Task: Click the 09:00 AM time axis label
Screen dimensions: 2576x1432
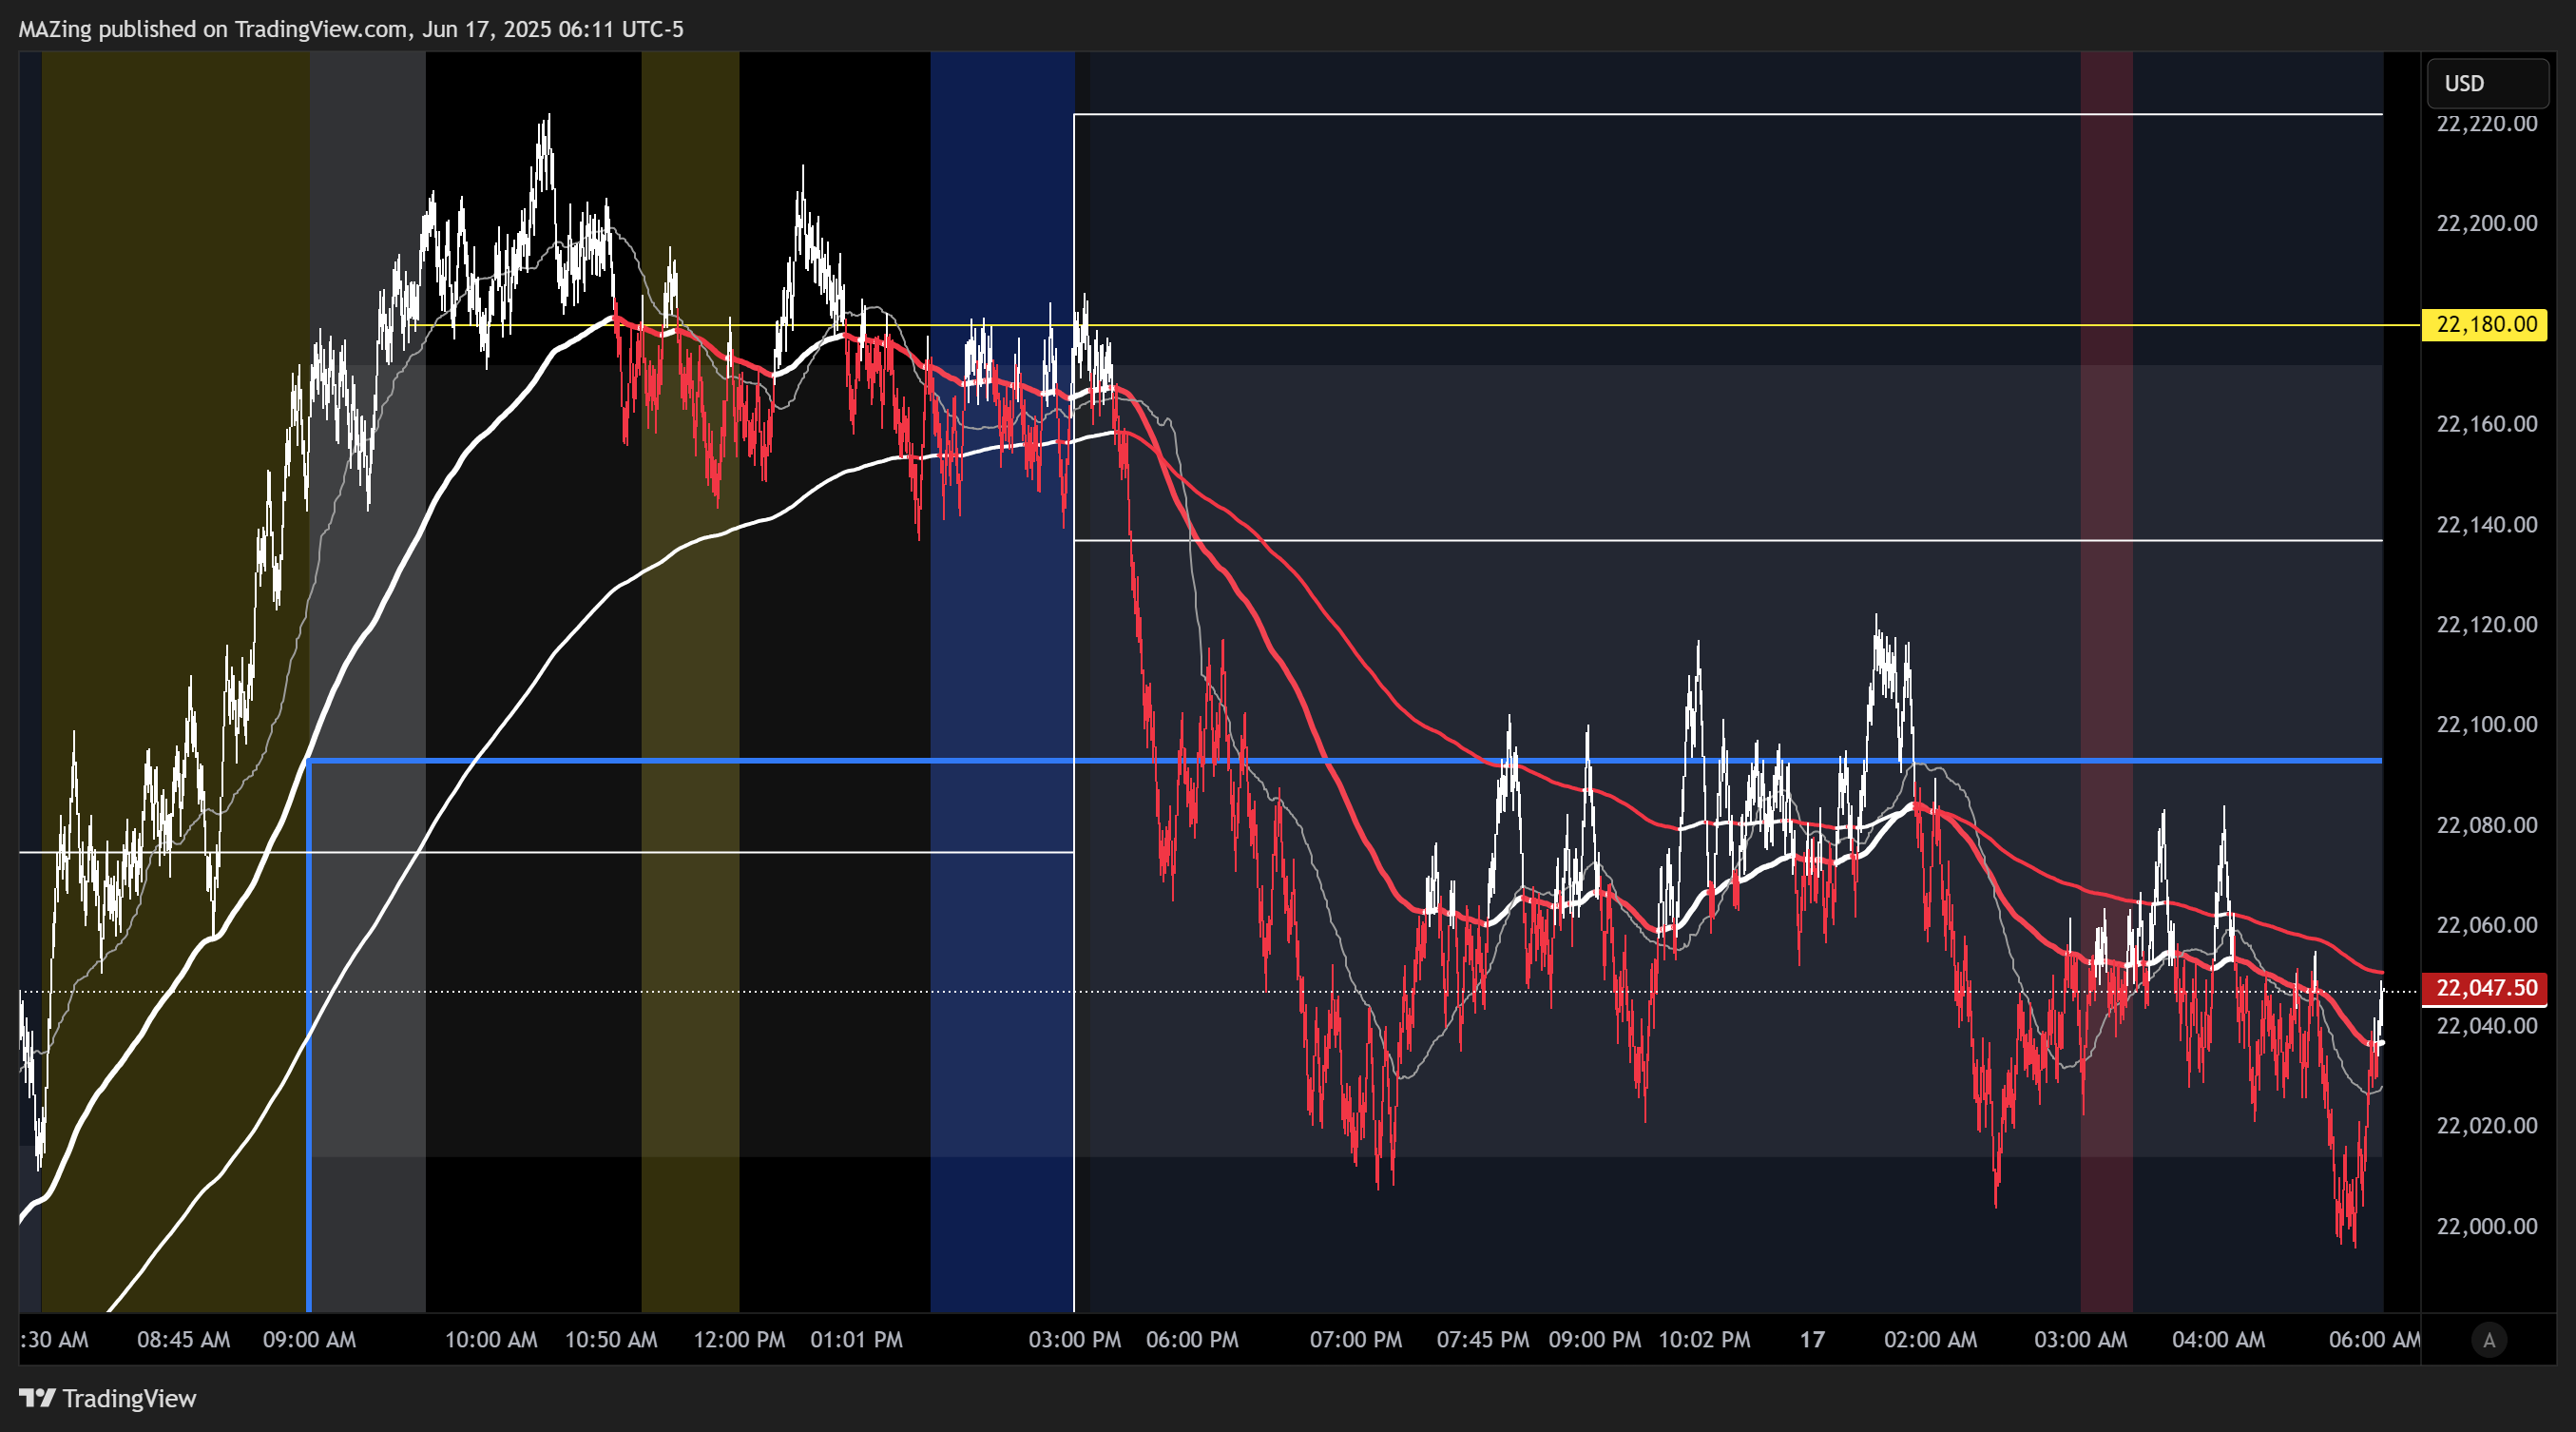Action: (x=309, y=1340)
